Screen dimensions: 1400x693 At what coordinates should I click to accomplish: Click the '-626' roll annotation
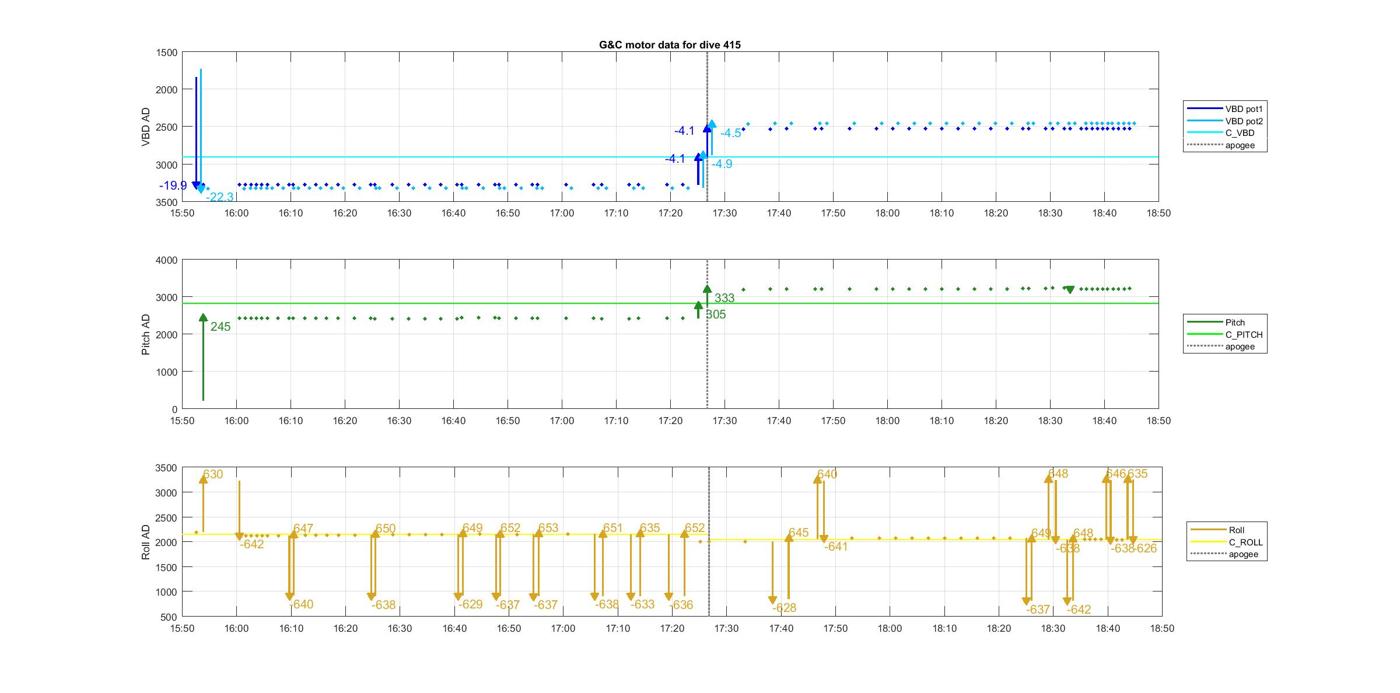pyautogui.click(x=1146, y=548)
